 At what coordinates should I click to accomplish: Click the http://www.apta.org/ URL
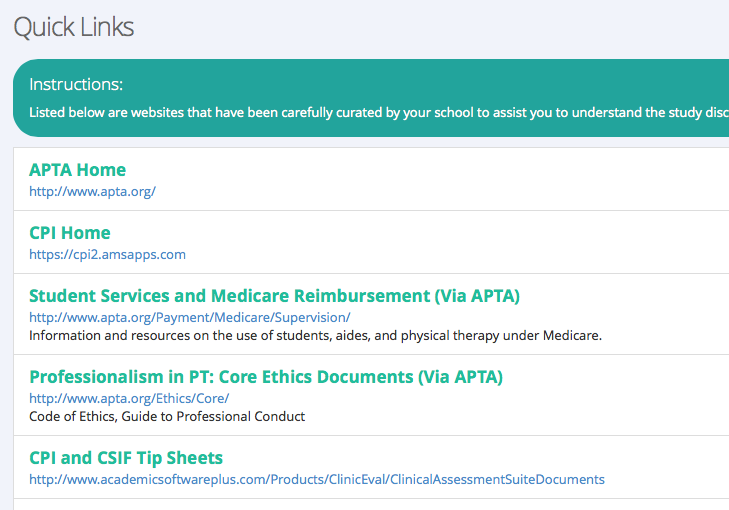click(92, 191)
